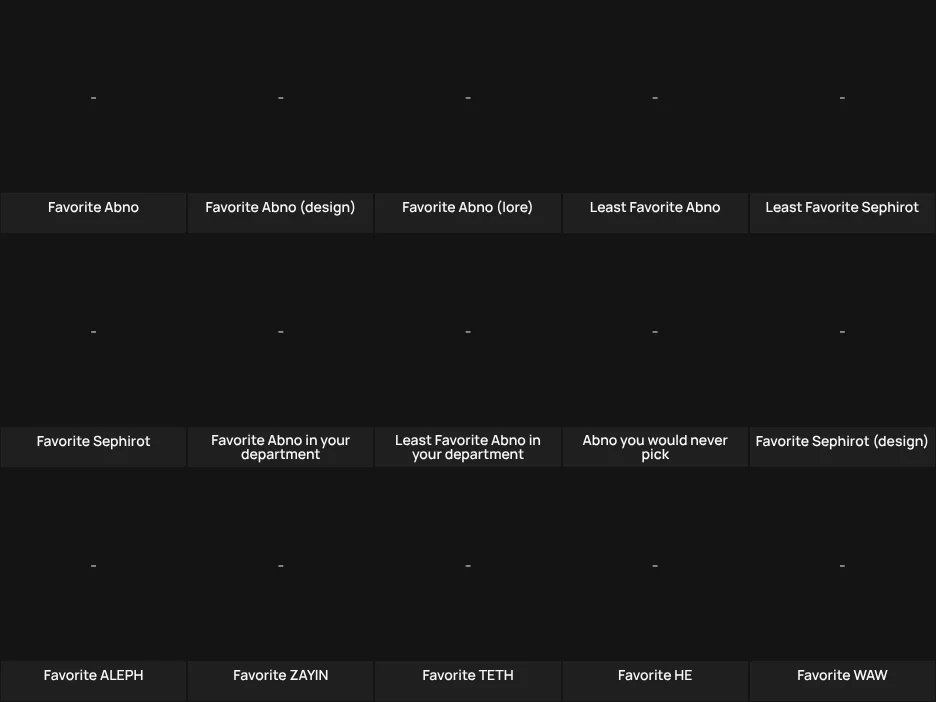Select the Favorite Abno (design) label
This screenshot has height=702, width=936.
(280, 207)
